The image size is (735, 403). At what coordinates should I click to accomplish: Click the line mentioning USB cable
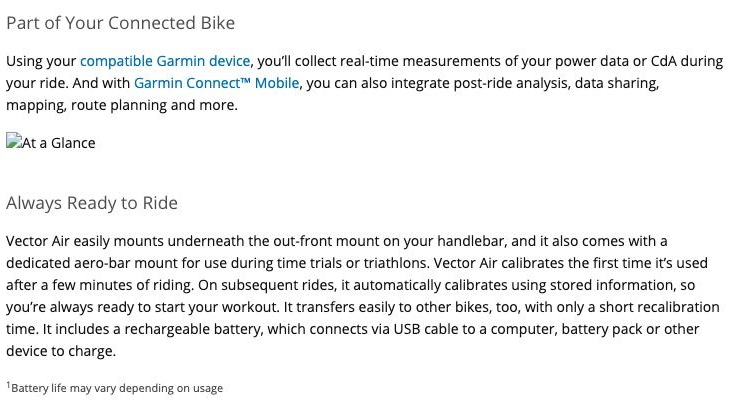(x=352, y=329)
